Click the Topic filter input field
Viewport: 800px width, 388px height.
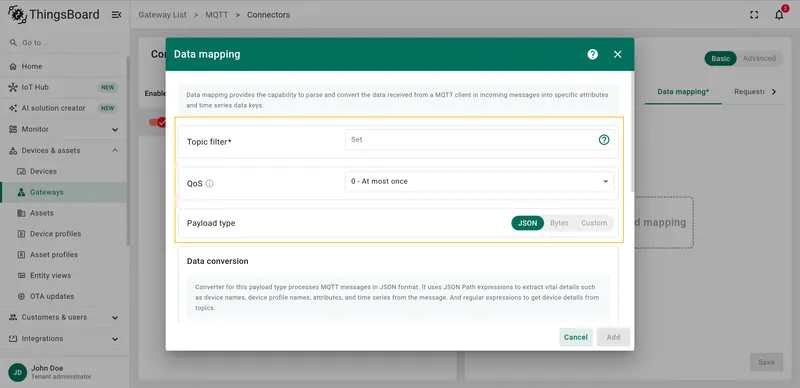pos(471,139)
